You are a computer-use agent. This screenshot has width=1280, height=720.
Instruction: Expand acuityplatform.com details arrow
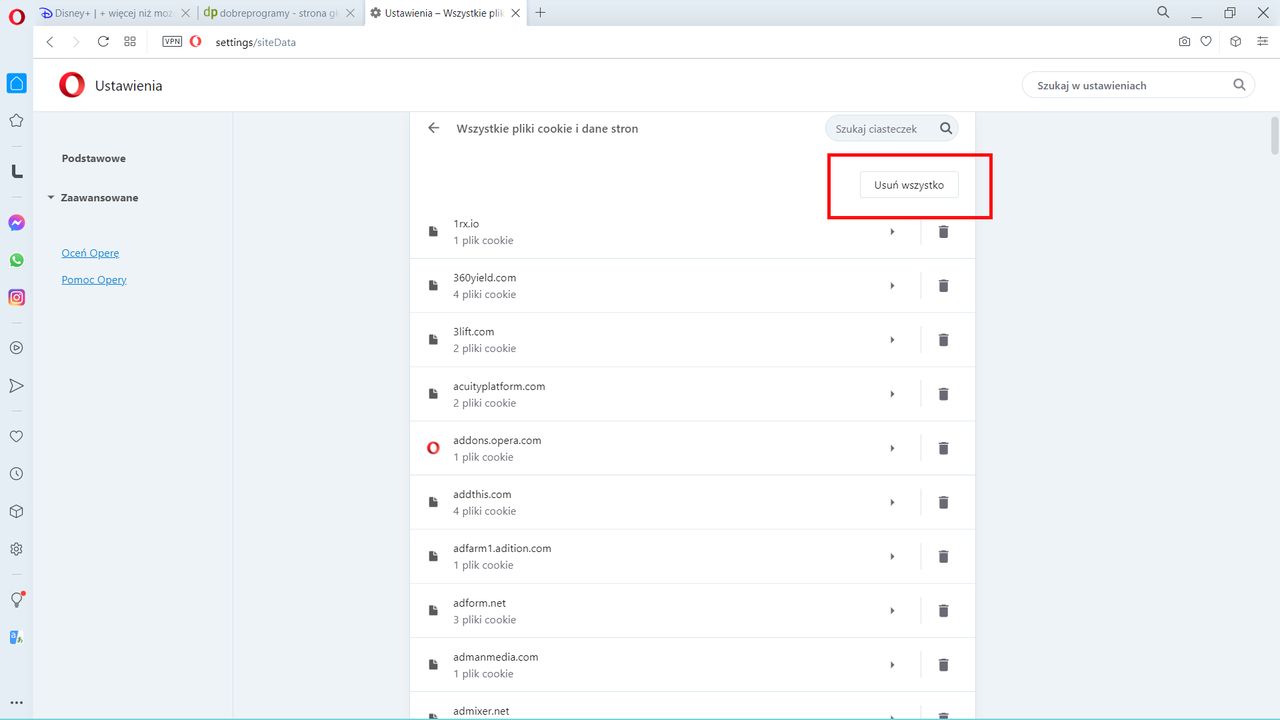tap(892, 394)
